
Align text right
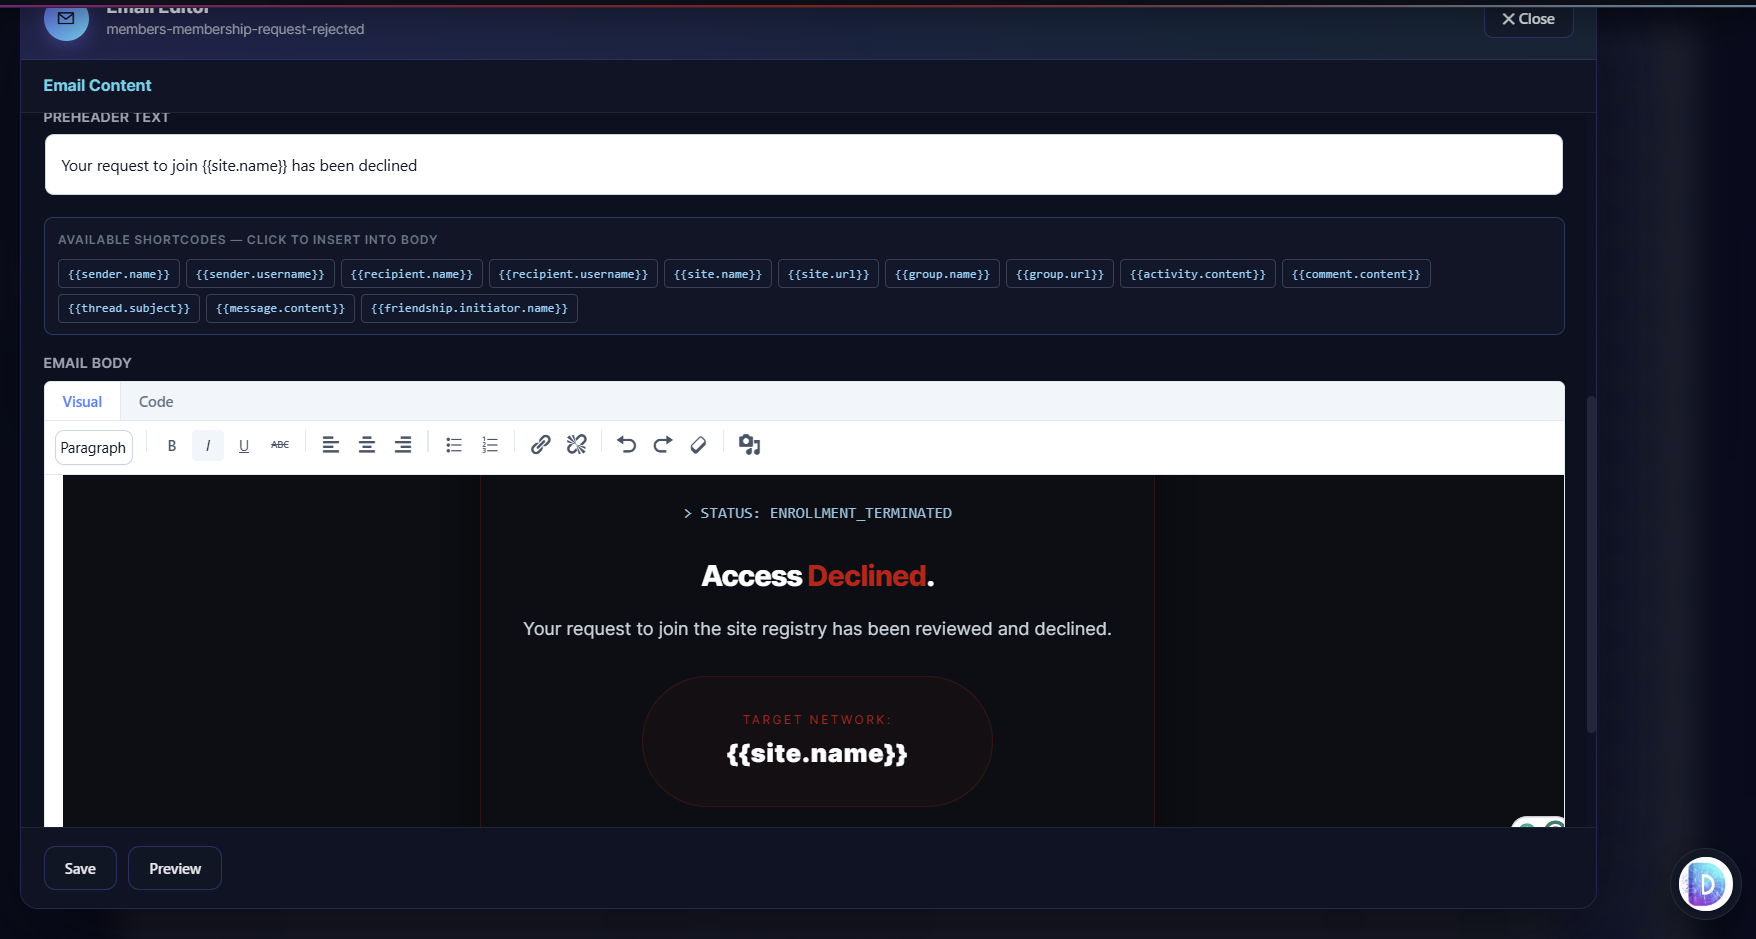(403, 446)
